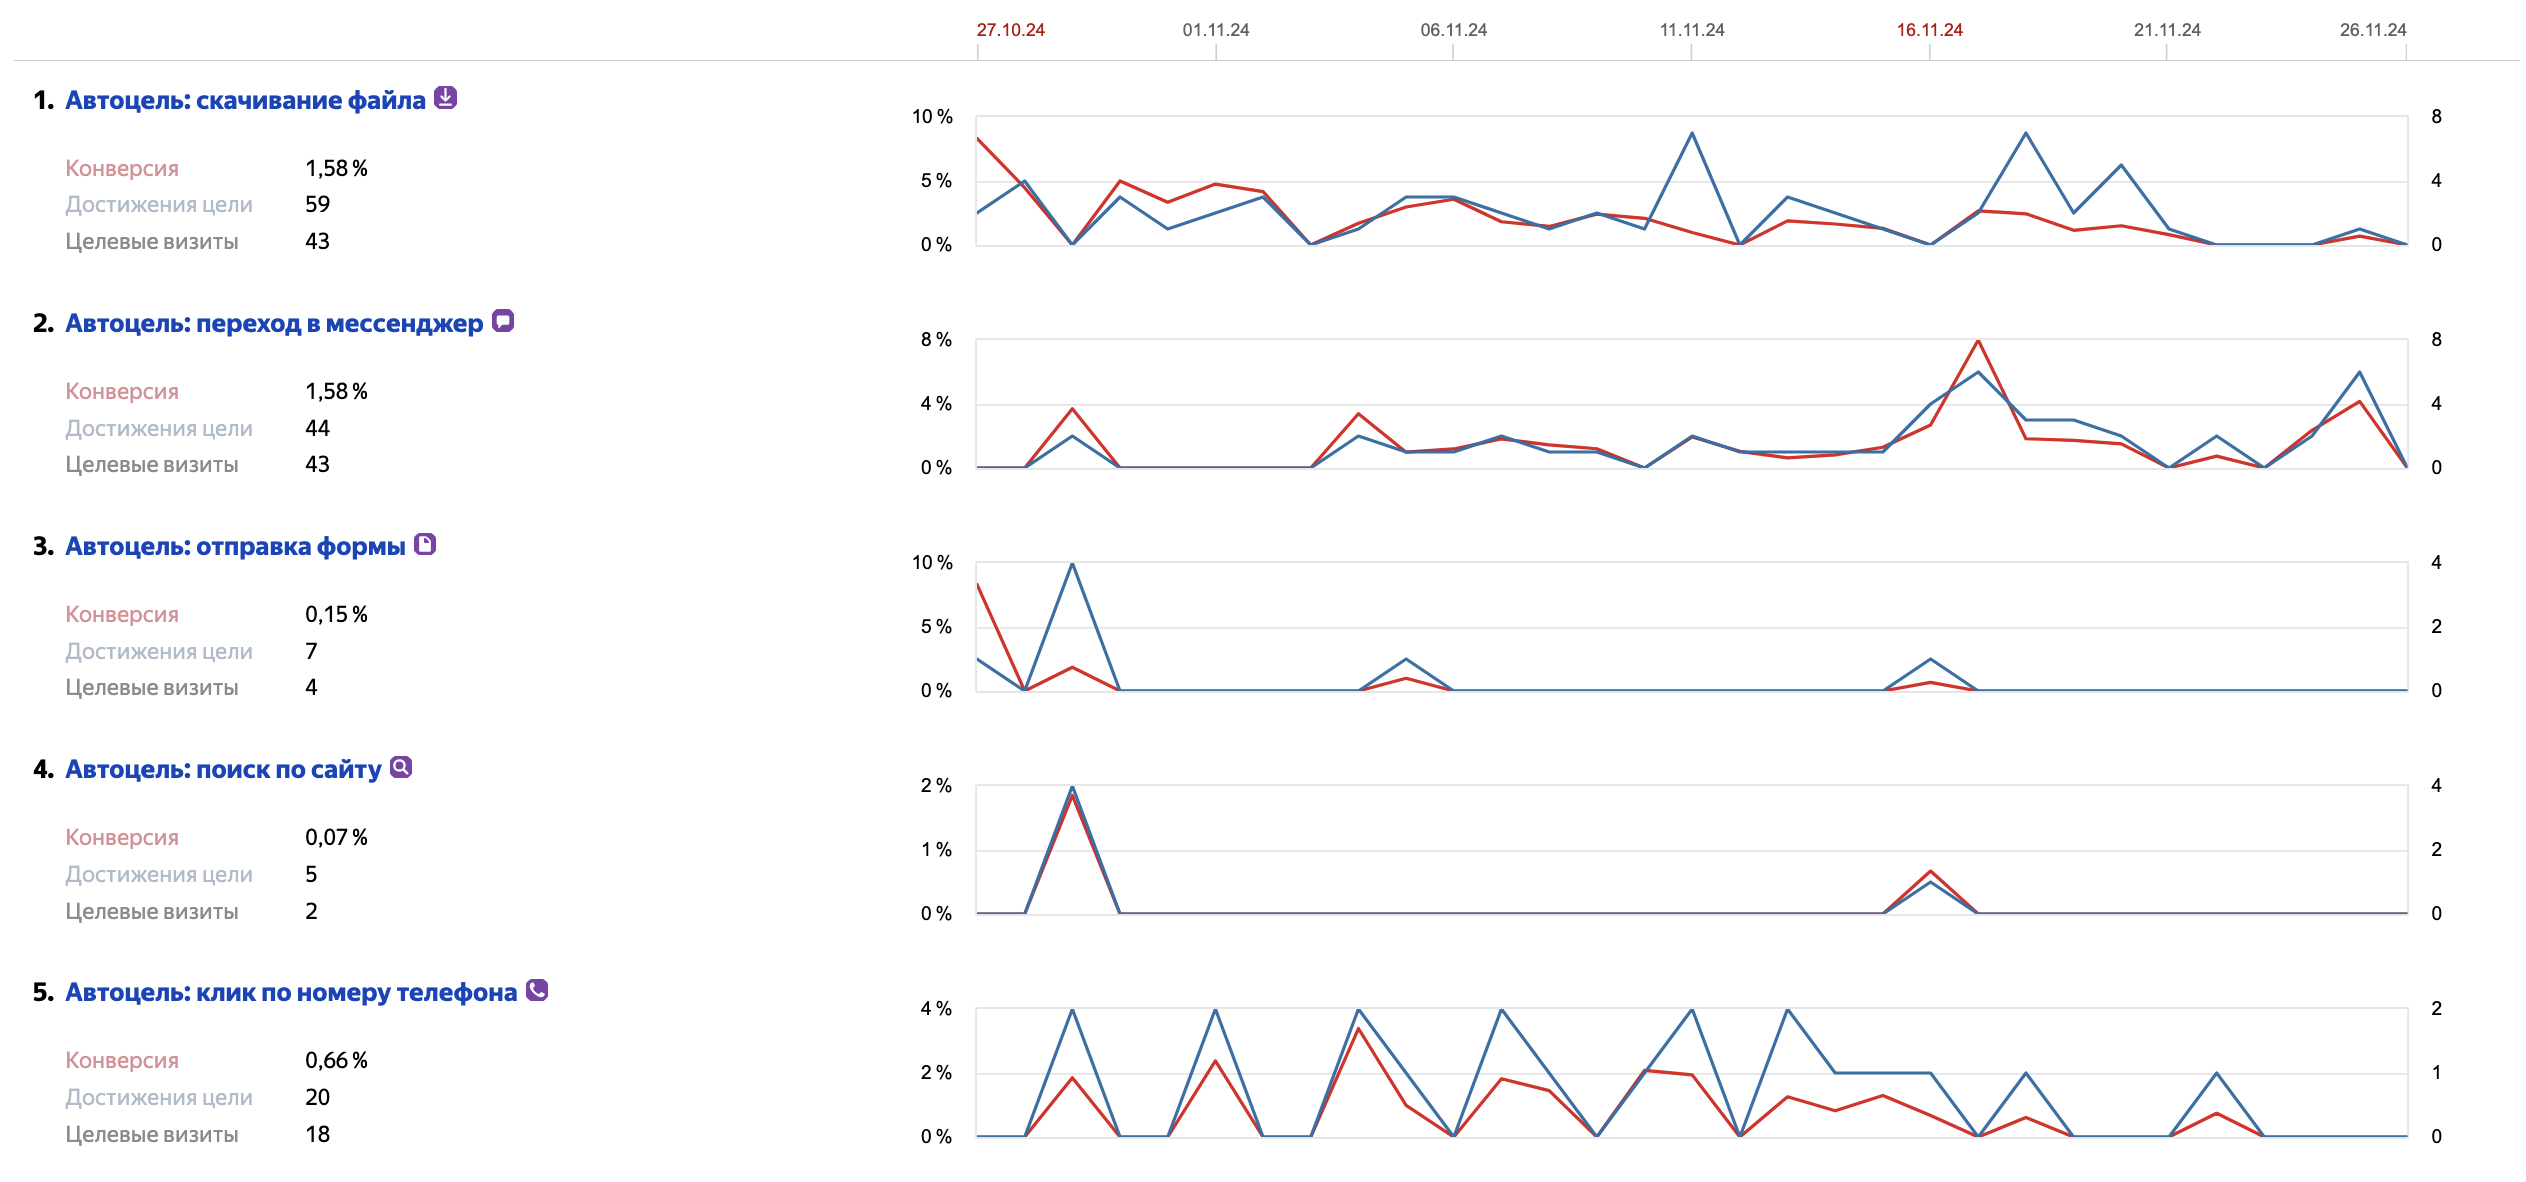Open the 'Автоцель: скачивание файла' goal link

click(x=245, y=100)
